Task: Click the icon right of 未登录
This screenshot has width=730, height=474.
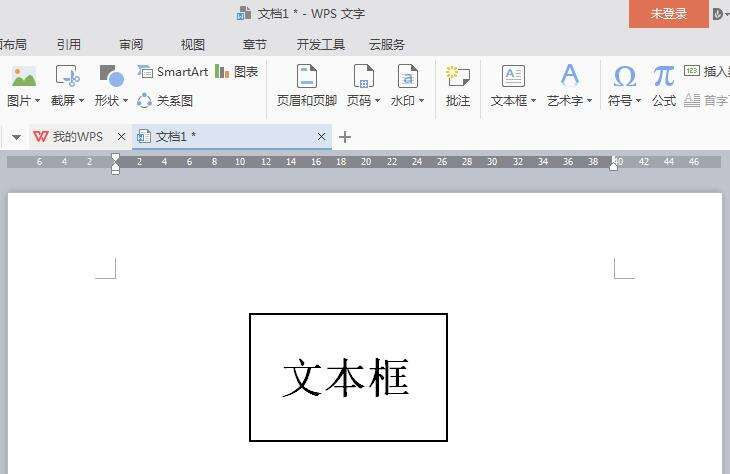Action: [718, 14]
